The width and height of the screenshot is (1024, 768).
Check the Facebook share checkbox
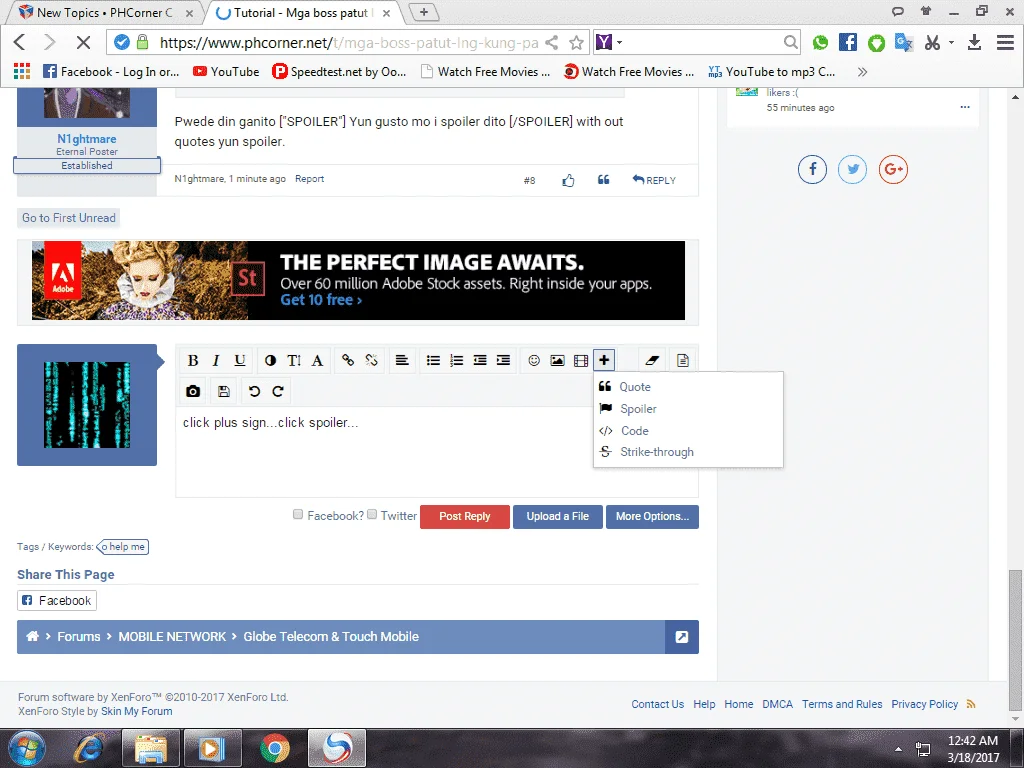click(x=298, y=515)
